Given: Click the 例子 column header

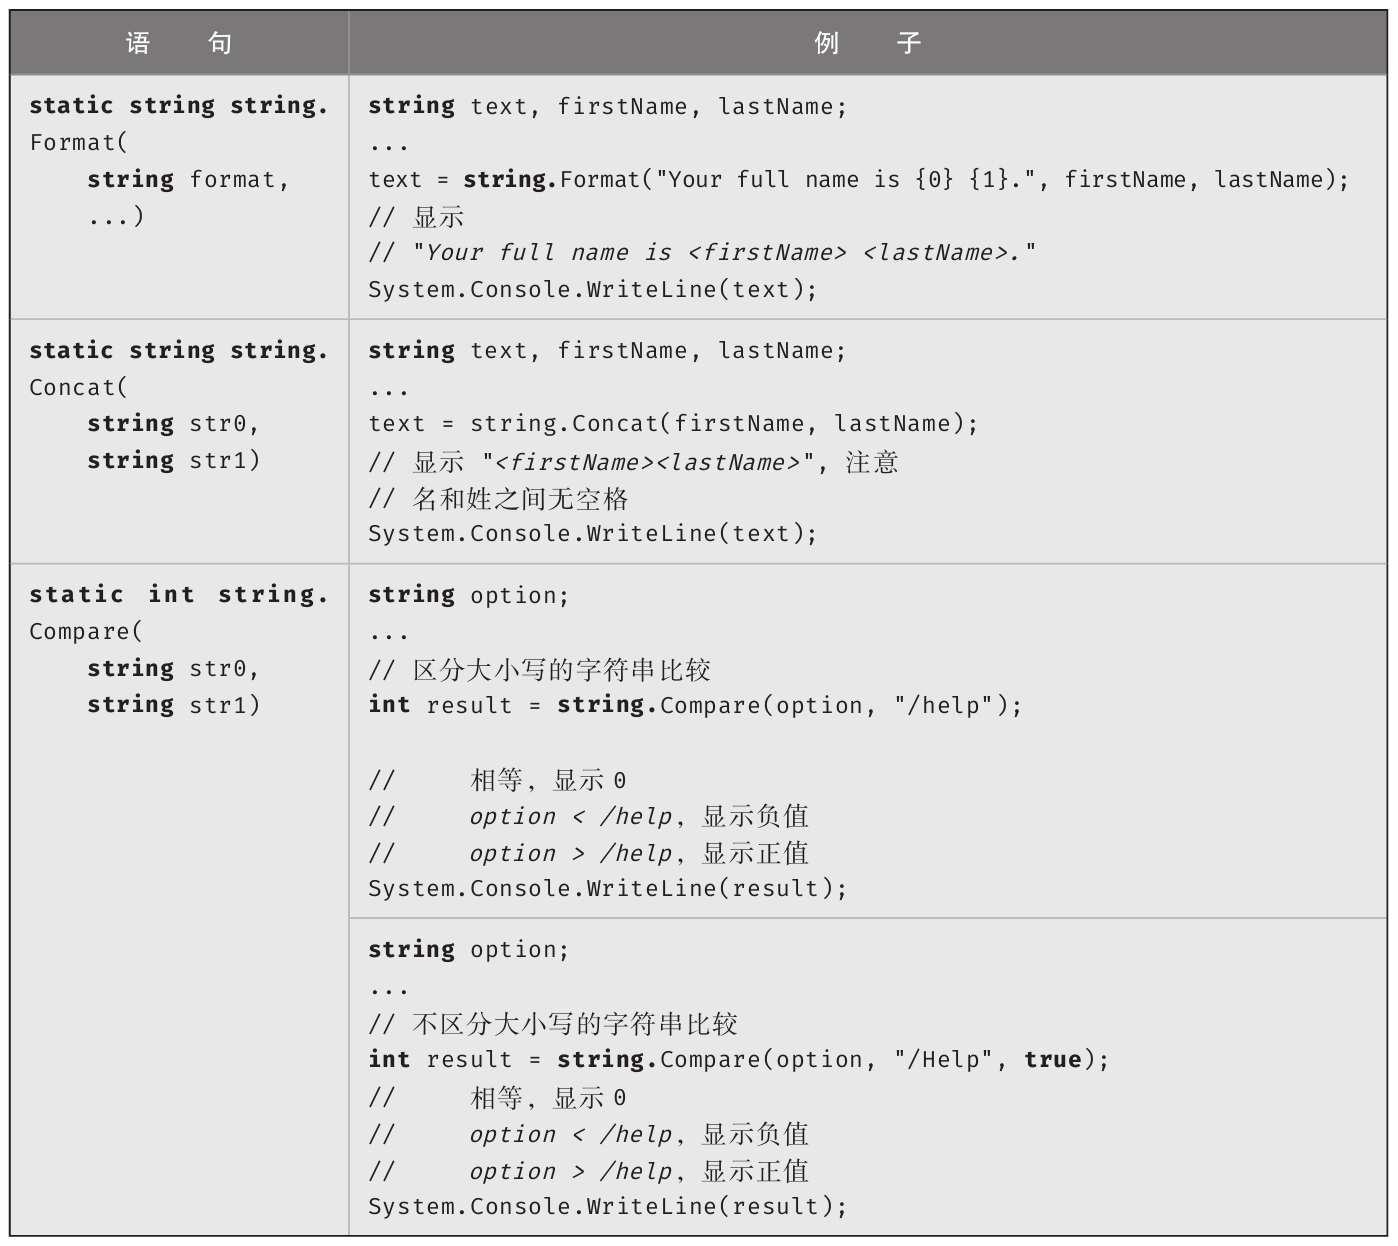Looking at the screenshot, I should (x=867, y=43).
